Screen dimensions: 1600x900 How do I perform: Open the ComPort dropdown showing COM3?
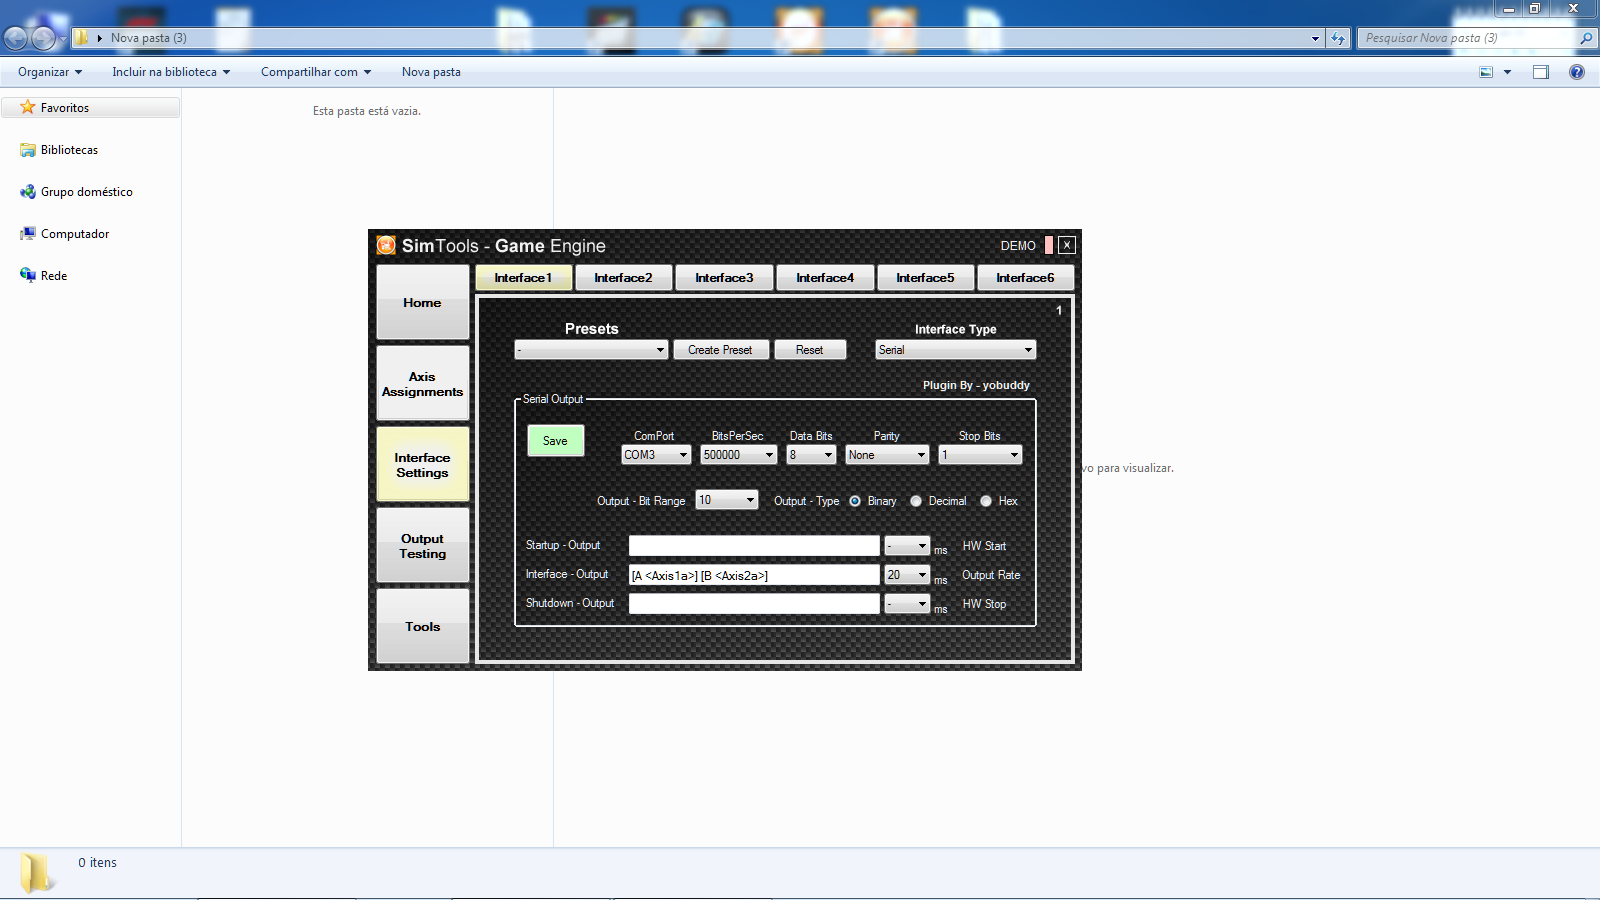tap(656, 455)
